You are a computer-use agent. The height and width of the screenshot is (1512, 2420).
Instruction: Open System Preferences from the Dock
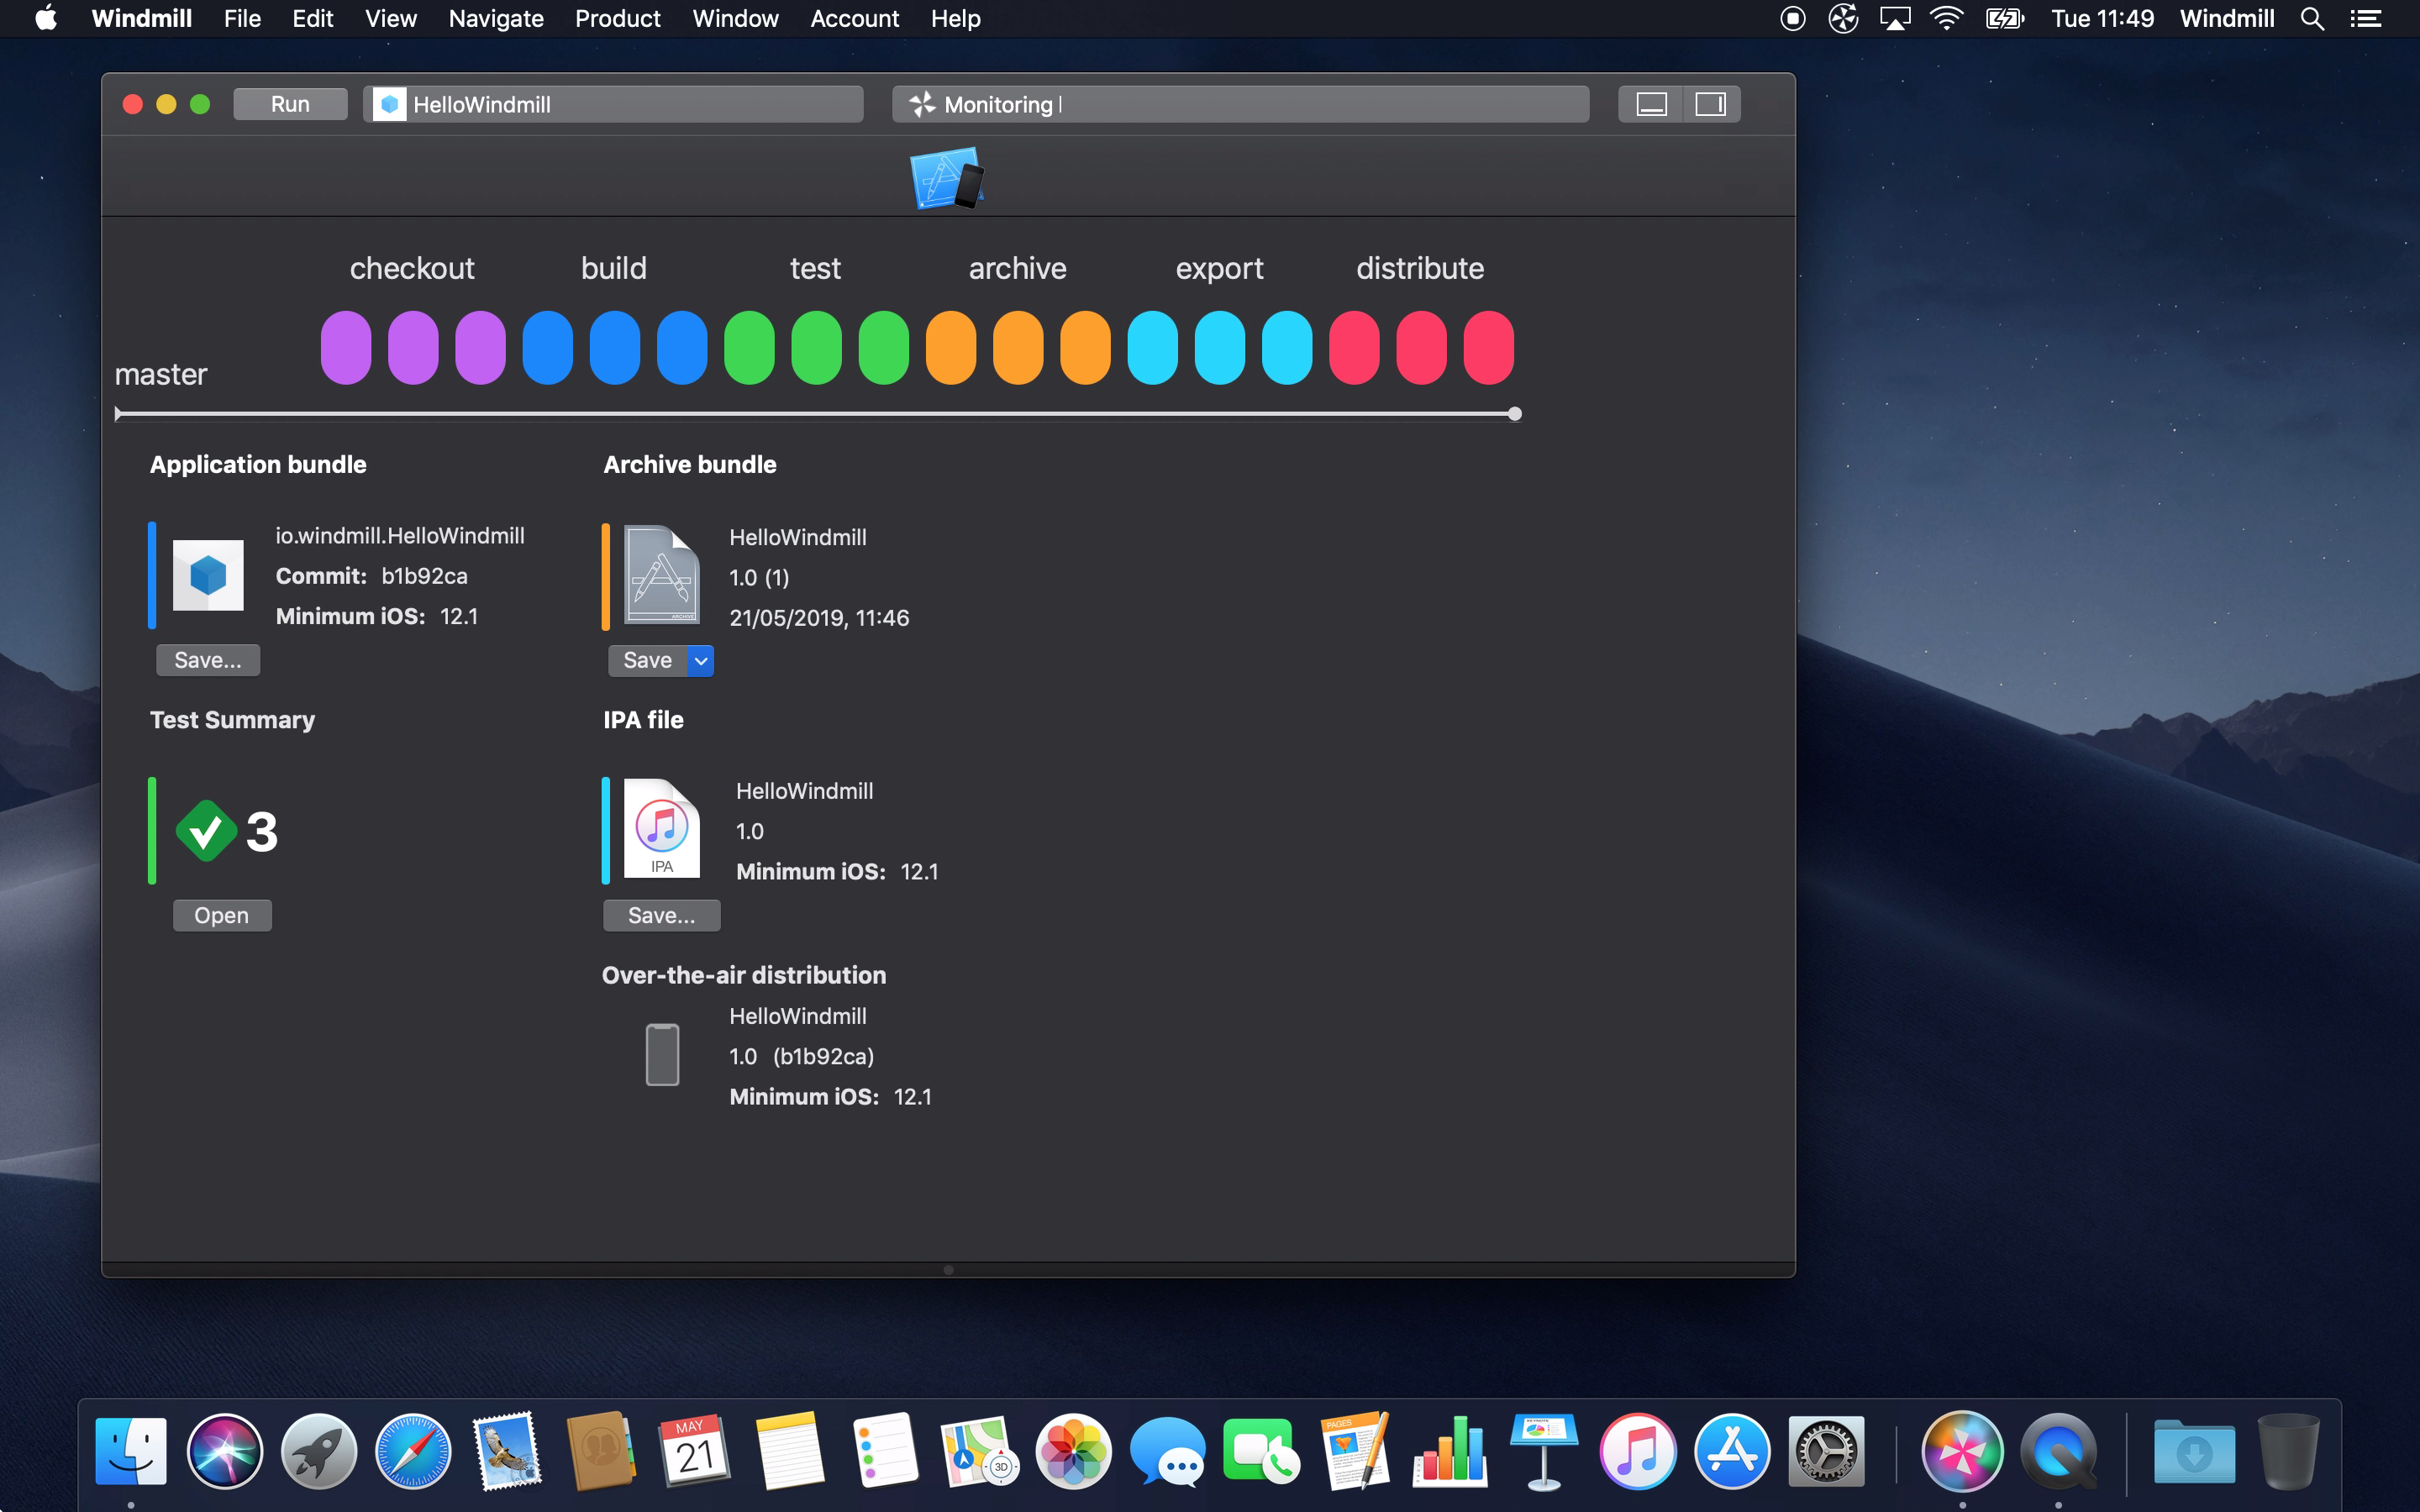coord(1826,1451)
